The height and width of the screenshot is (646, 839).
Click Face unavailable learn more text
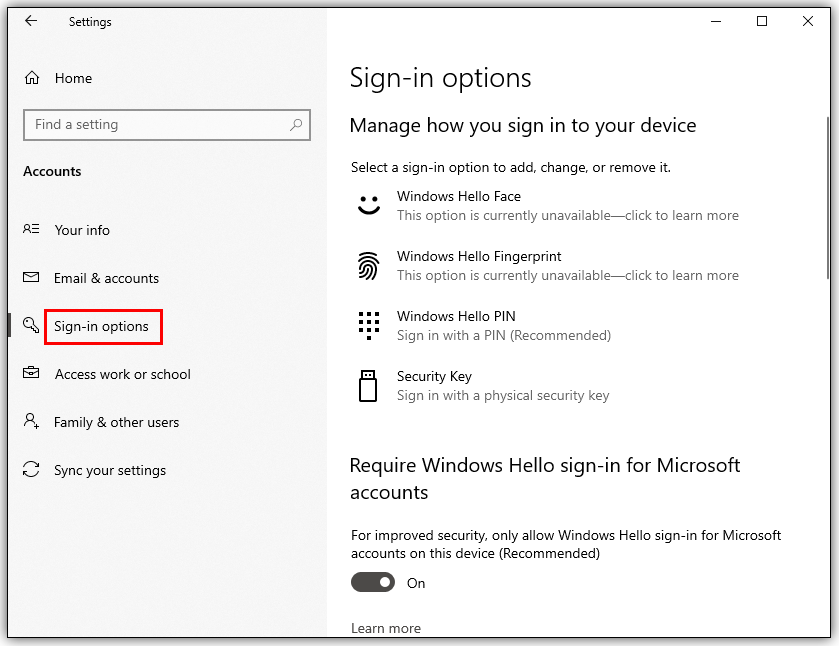click(568, 216)
